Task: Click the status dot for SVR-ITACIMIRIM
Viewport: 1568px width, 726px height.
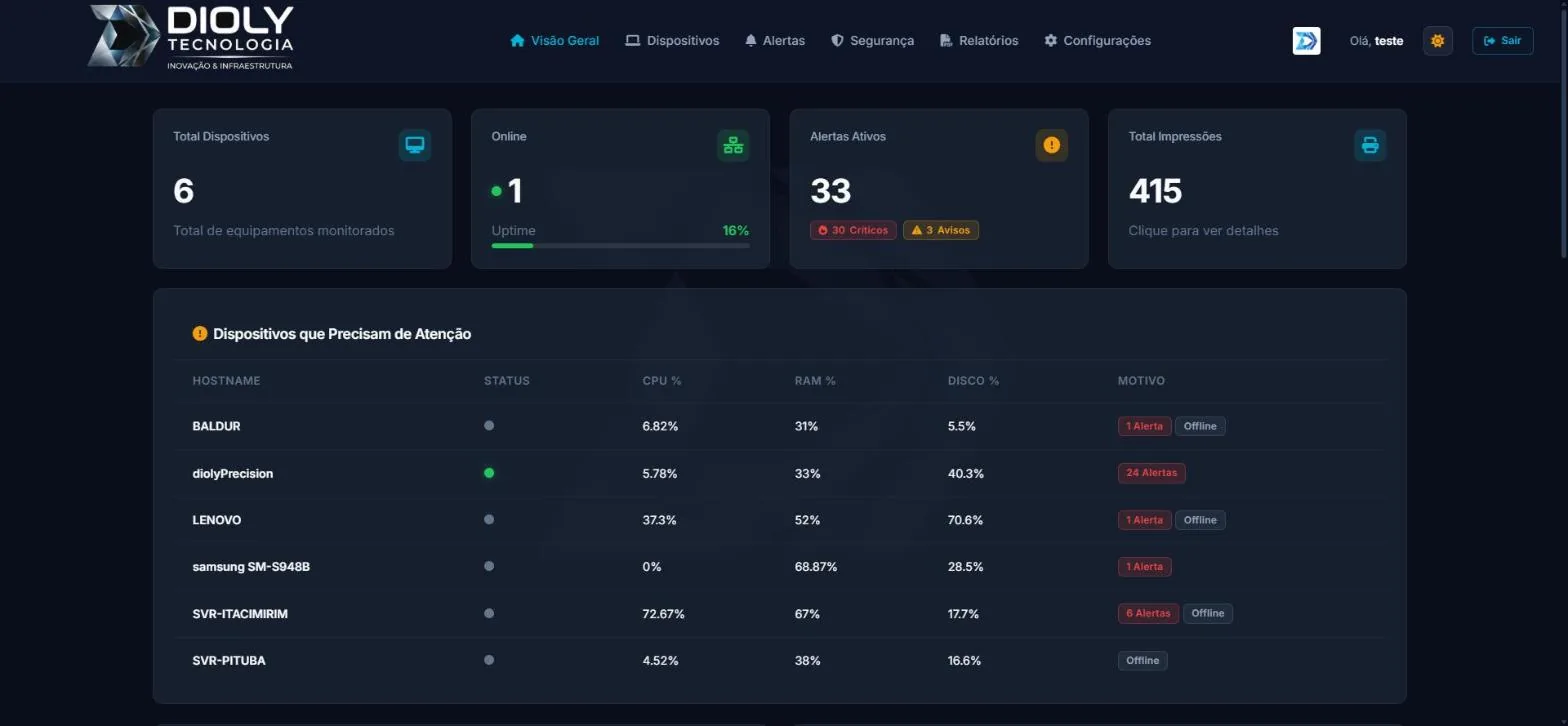Action: 489,613
